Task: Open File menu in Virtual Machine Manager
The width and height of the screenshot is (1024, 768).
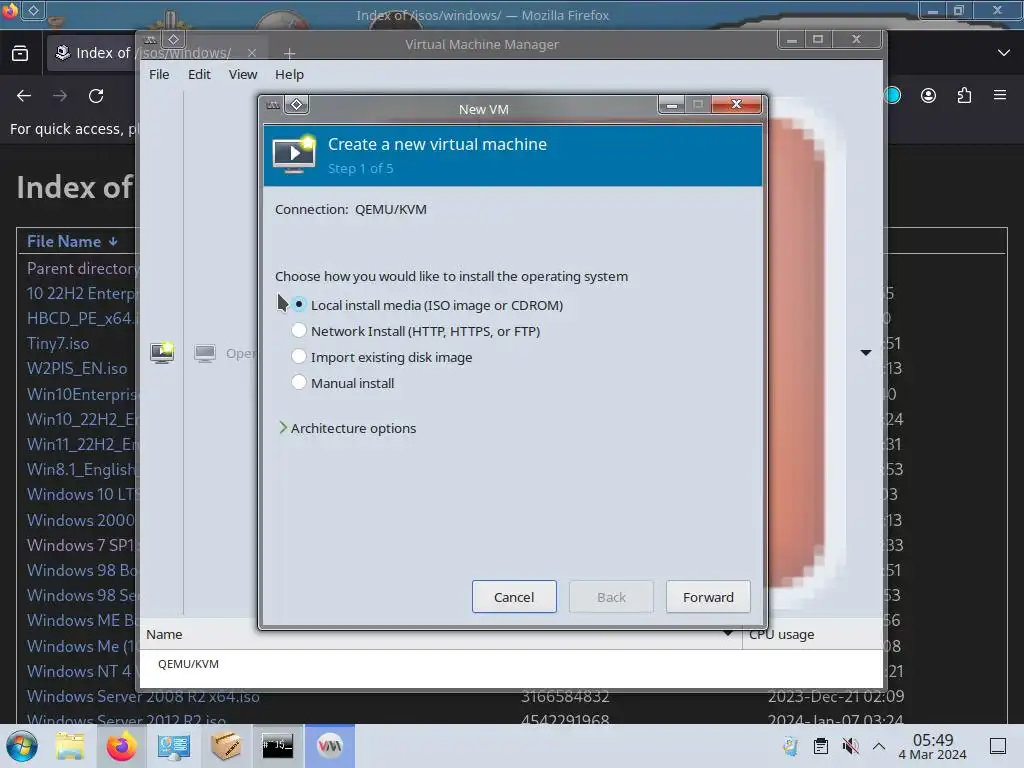Action: 159,74
